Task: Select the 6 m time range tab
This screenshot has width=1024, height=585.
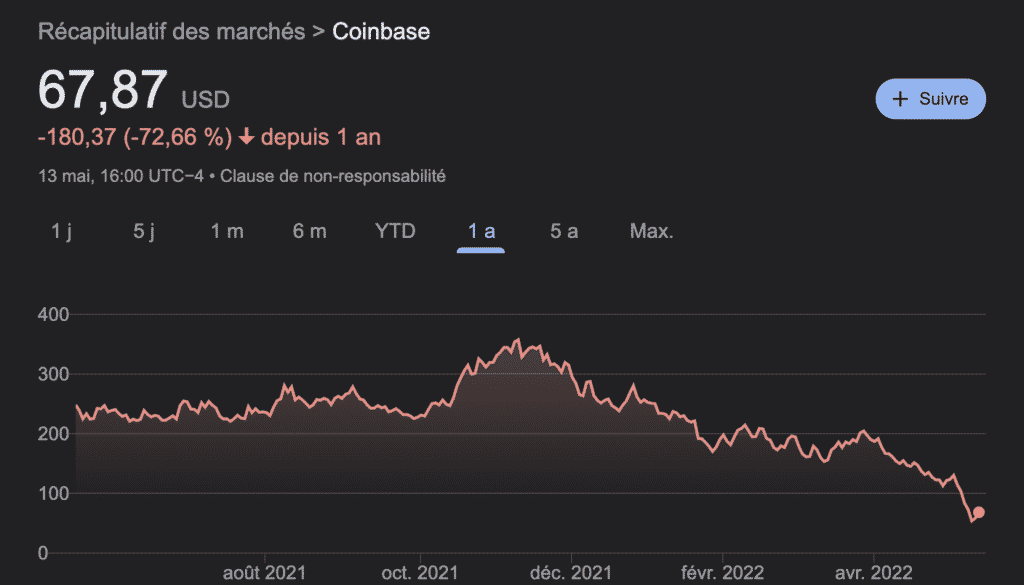Action: (310, 231)
